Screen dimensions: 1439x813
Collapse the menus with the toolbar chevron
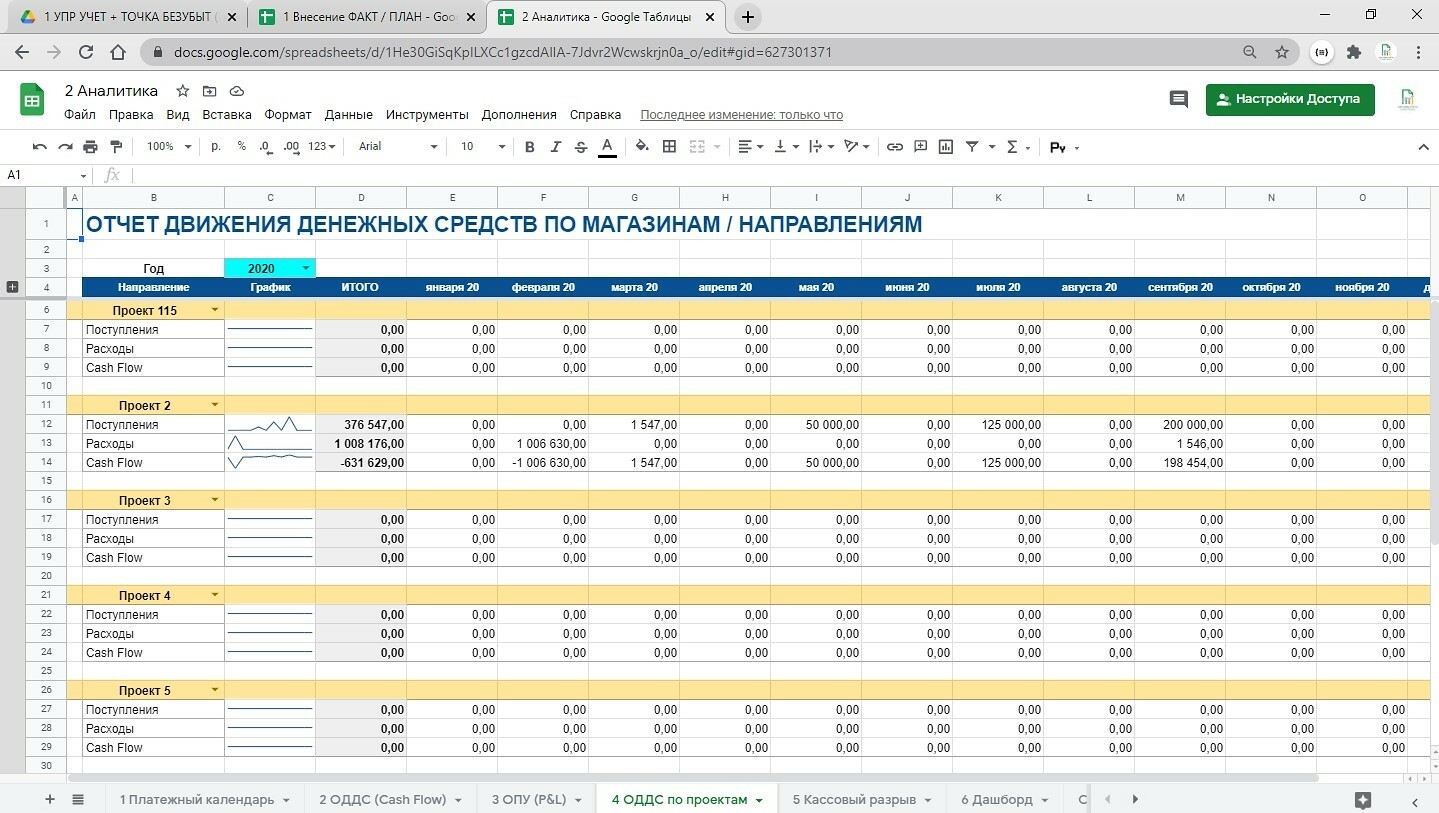(x=1424, y=147)
